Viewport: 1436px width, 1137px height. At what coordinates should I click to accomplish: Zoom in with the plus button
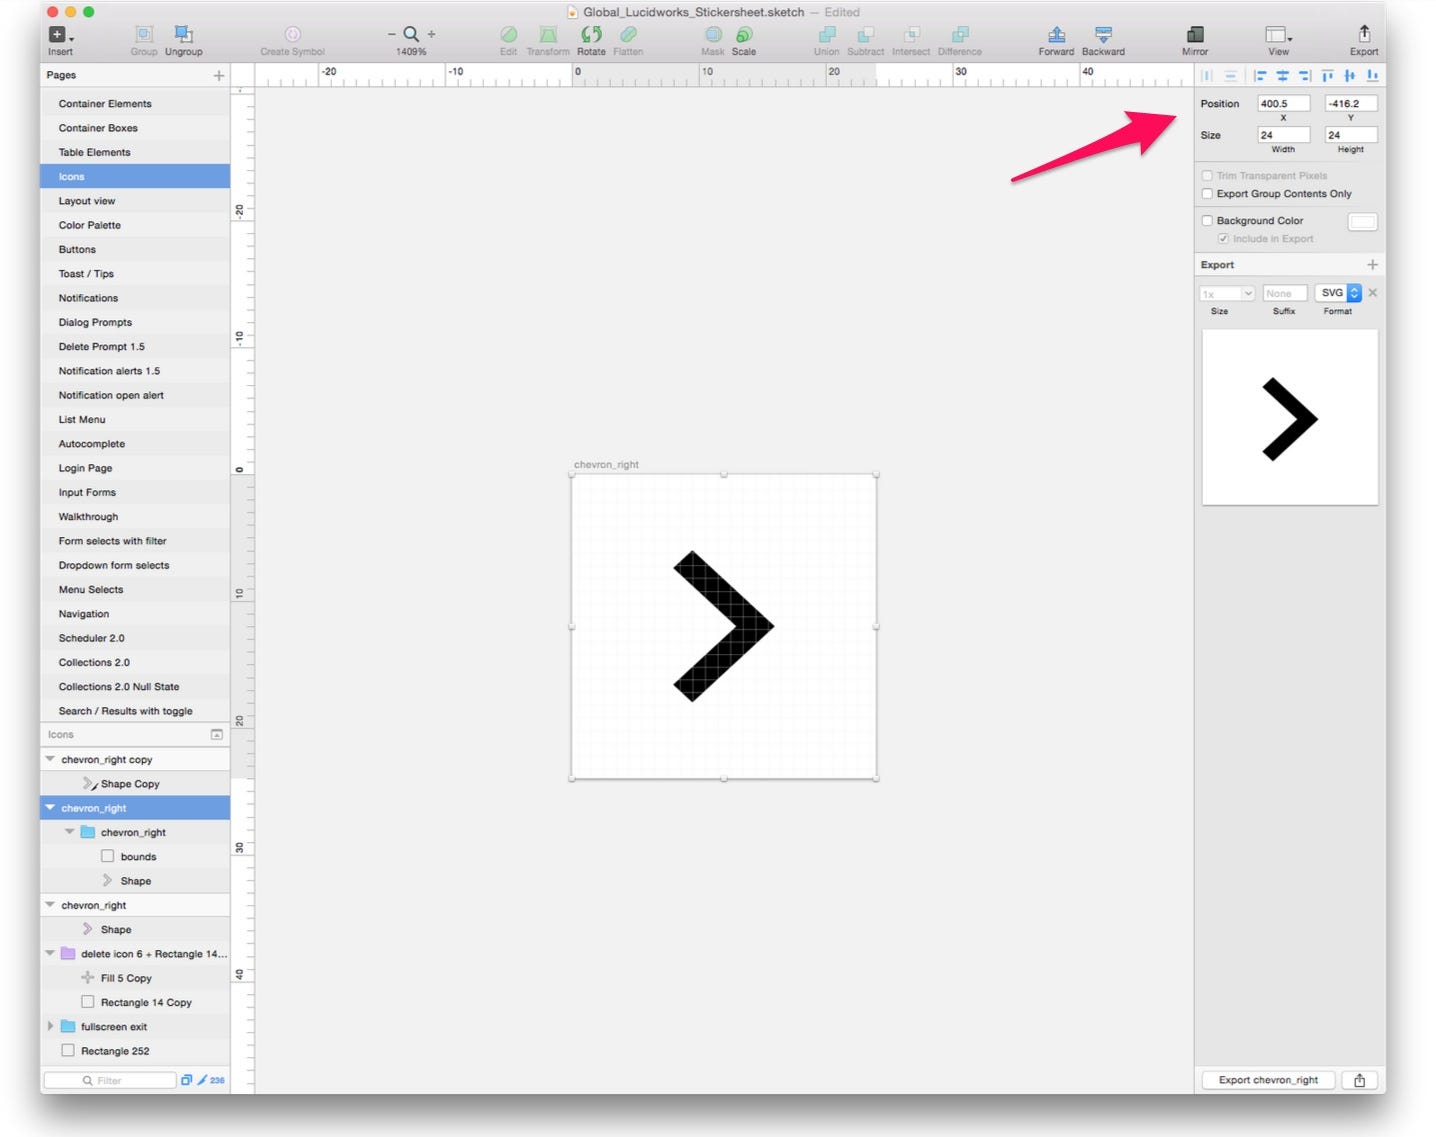click(432, 34)
